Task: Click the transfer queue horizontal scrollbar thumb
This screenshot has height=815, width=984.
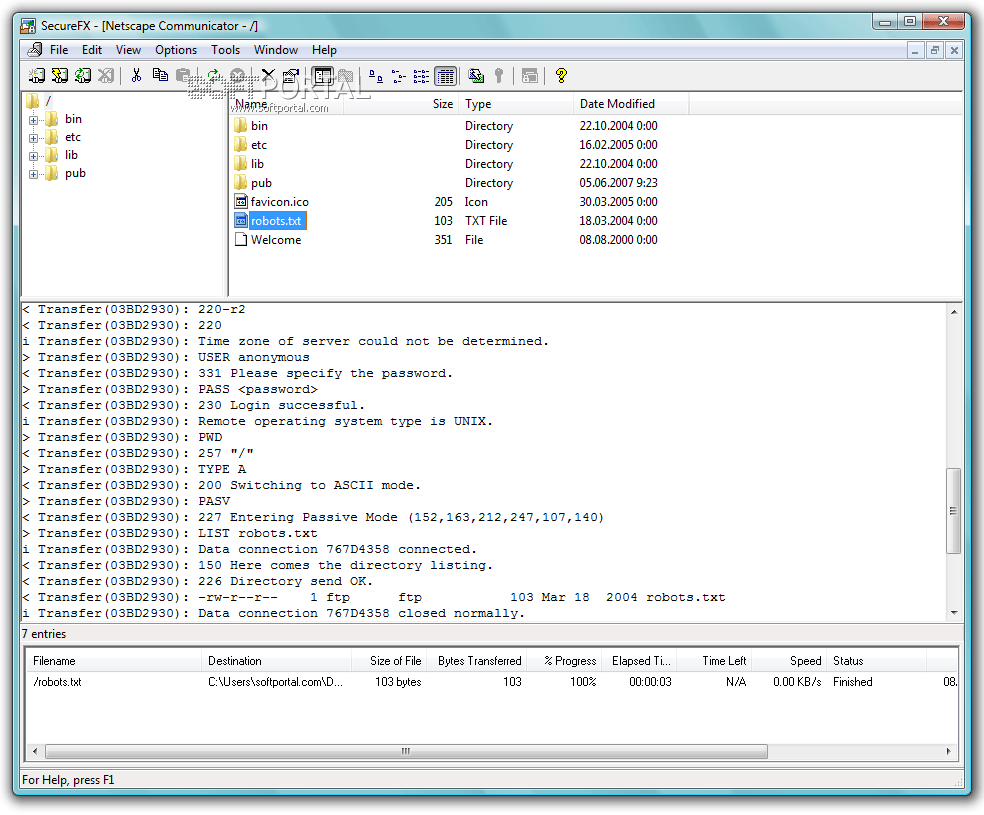Action: pos(406,751)
